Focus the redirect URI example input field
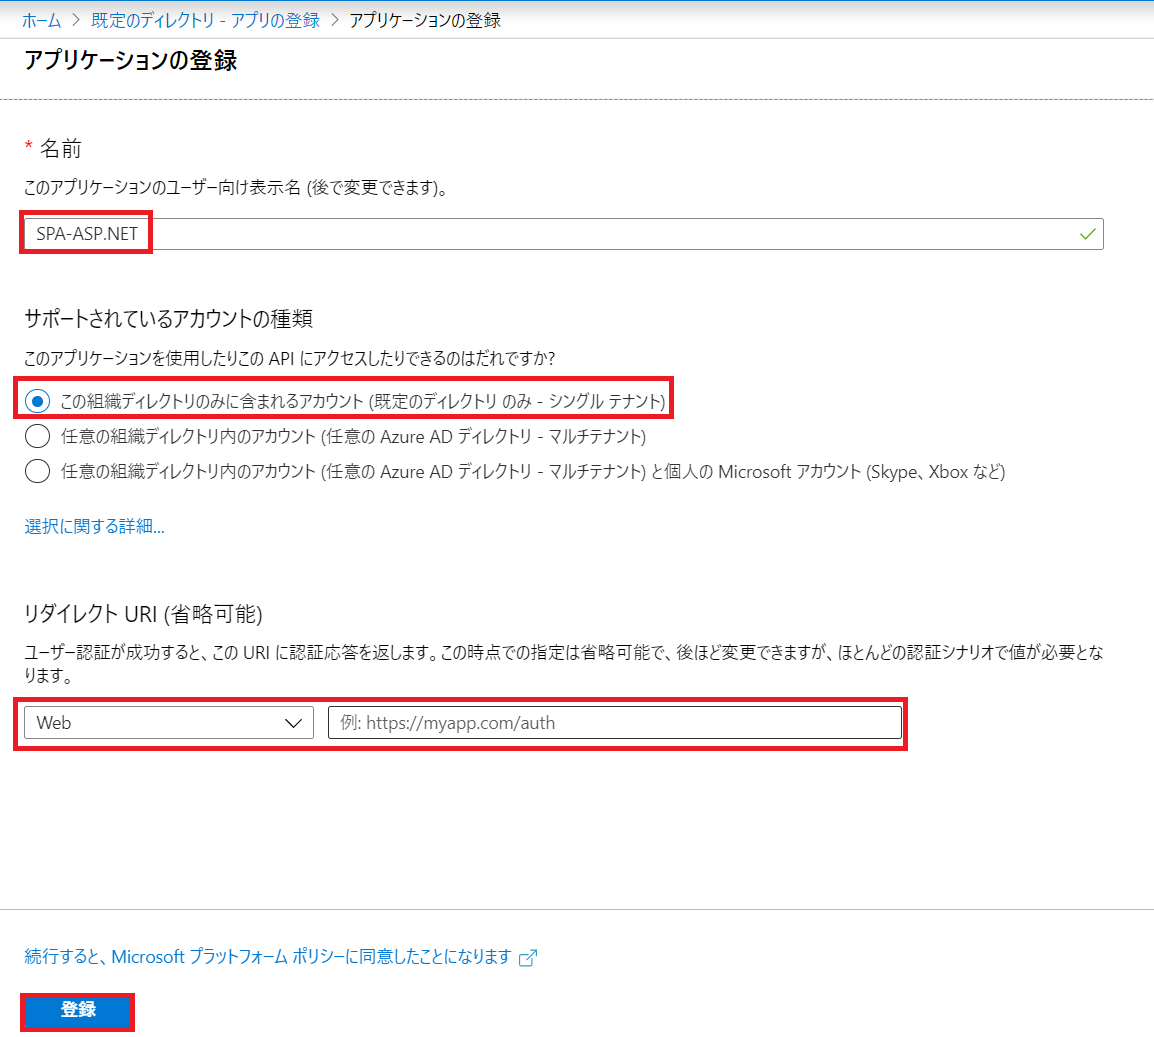 (x=615, y=722)
